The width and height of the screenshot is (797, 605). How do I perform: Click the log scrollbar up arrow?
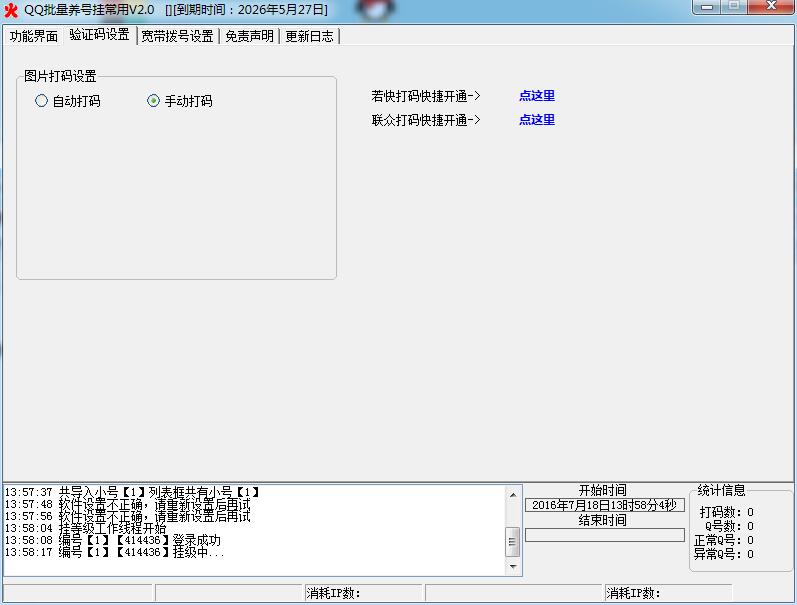[513, 495]
